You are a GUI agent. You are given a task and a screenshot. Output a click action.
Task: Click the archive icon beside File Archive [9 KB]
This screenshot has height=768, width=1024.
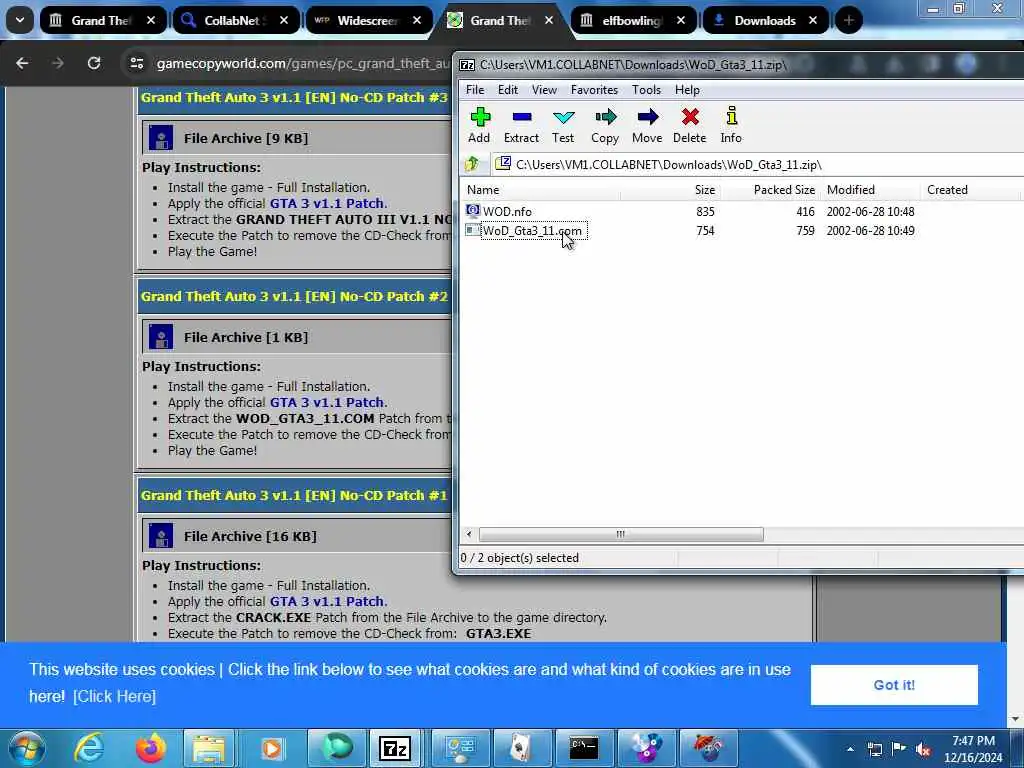point(161,138)
